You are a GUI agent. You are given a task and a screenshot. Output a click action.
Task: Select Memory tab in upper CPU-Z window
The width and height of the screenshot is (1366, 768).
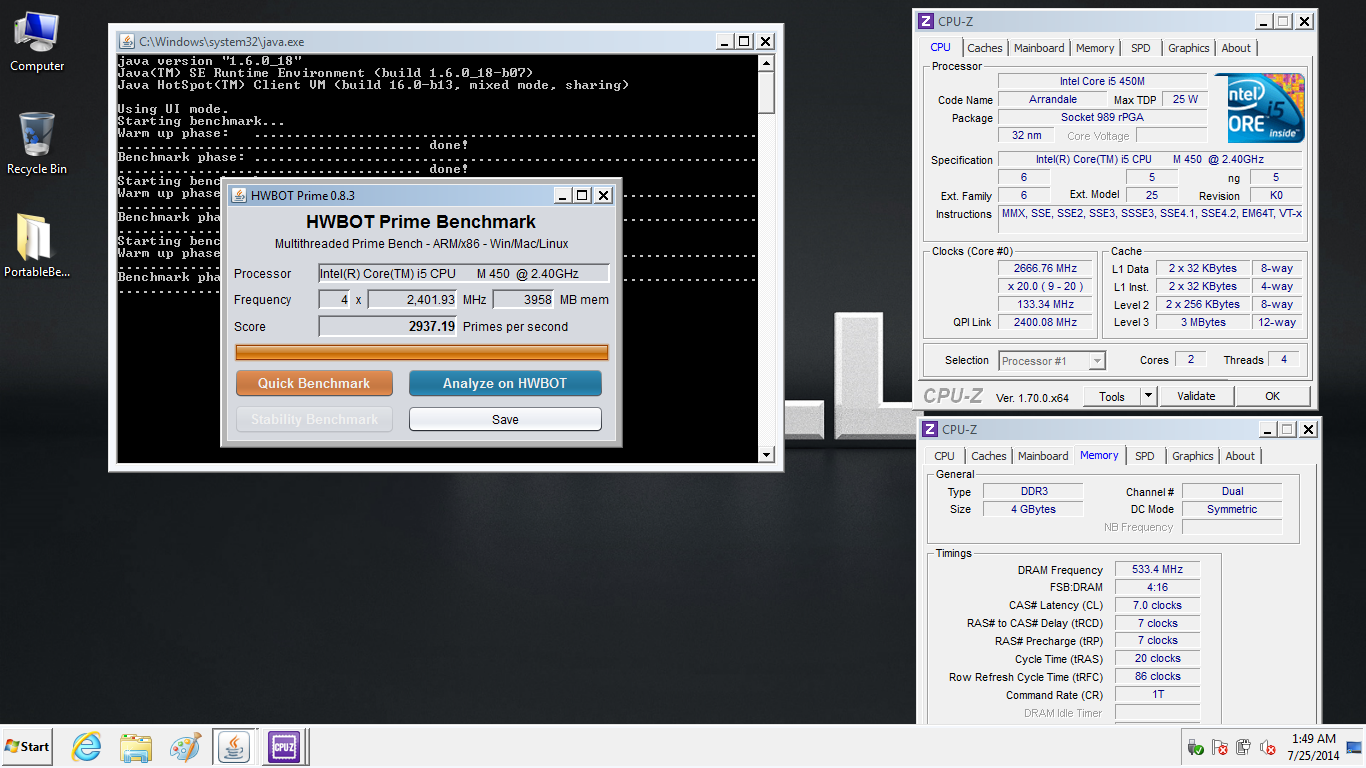(1095, 48)
